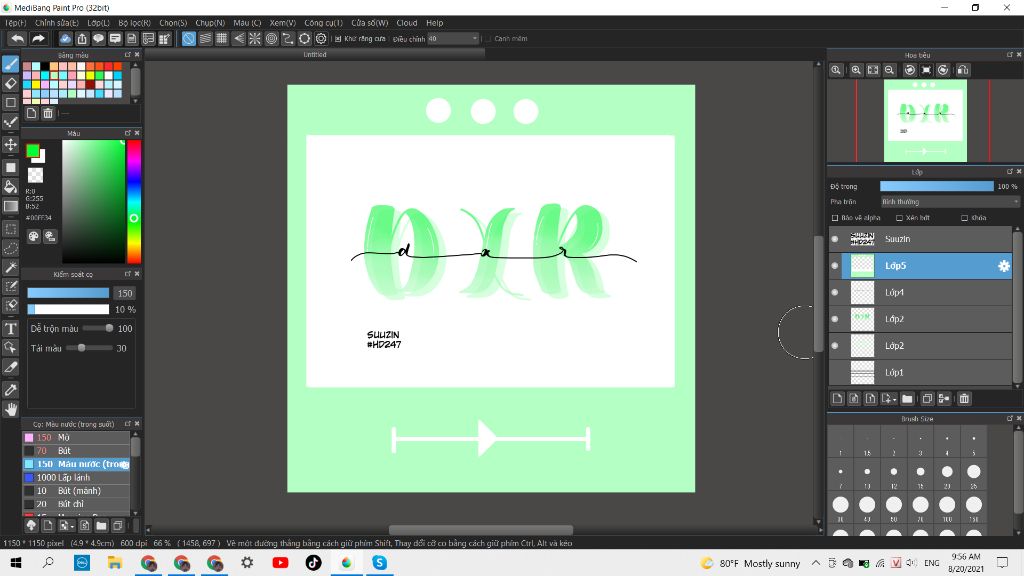Toggle the Xén bớt checkbox
This screenshot has height=576, width=1024.
899,218
